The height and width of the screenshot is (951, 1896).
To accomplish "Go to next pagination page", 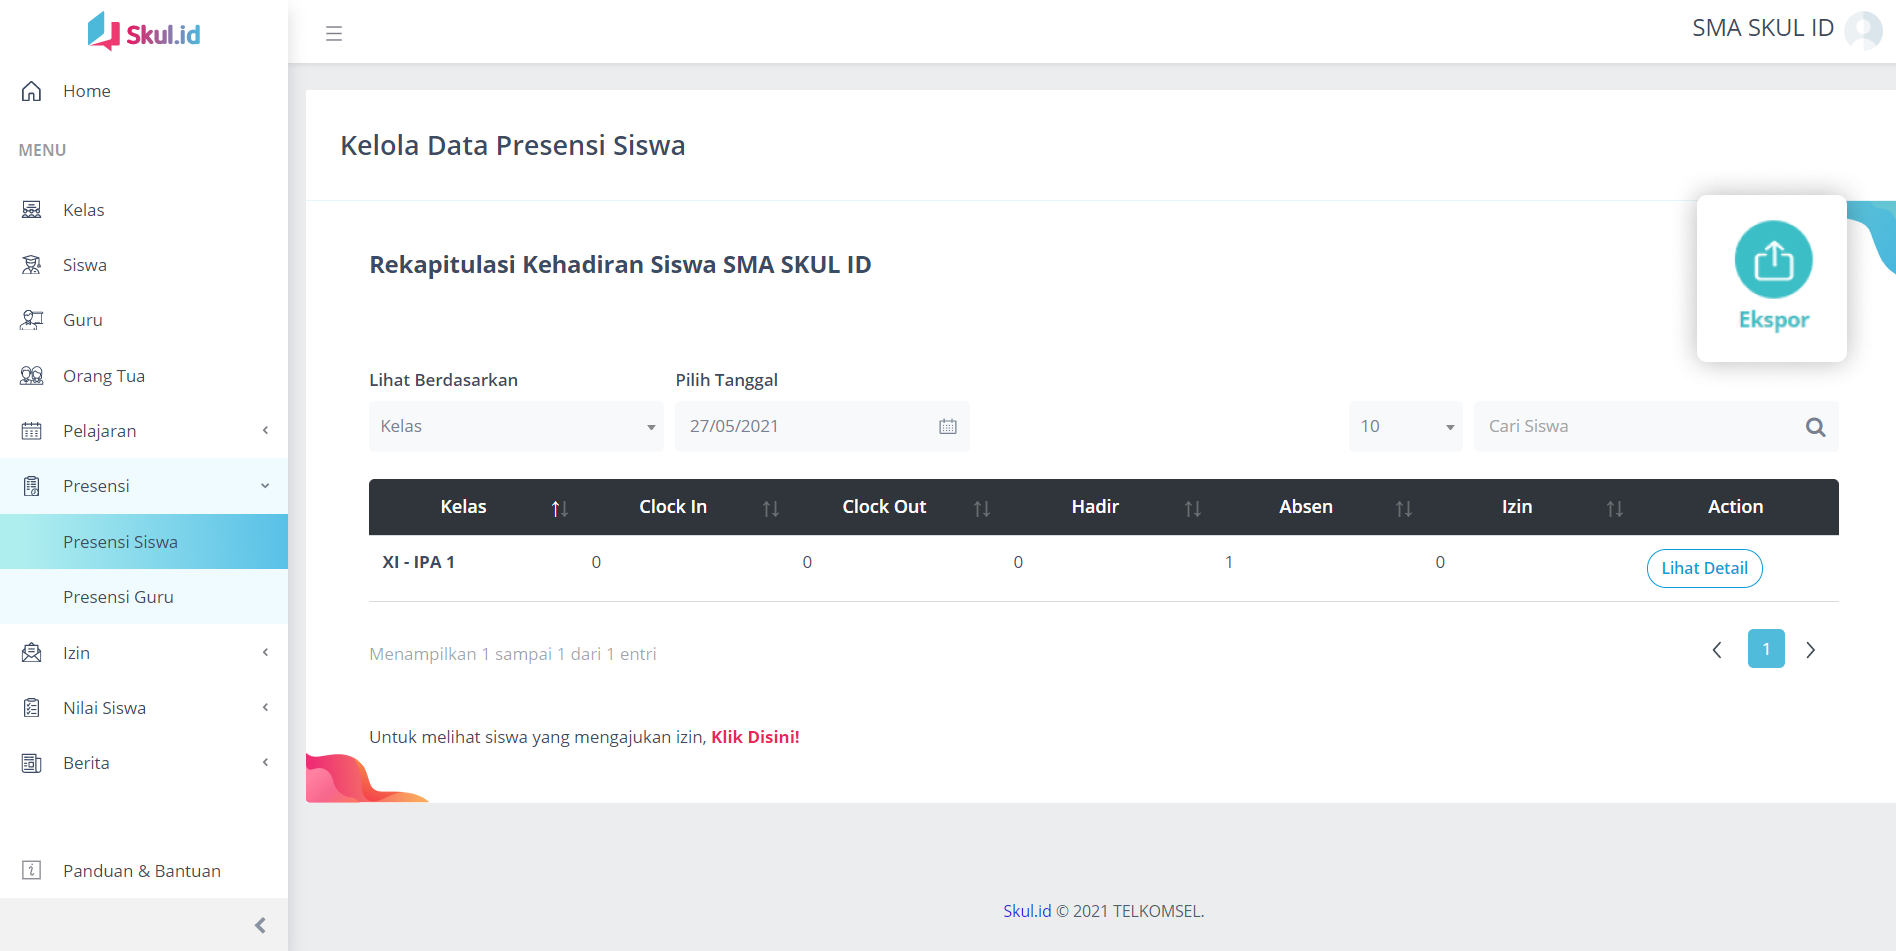I will coord(1810,650).
